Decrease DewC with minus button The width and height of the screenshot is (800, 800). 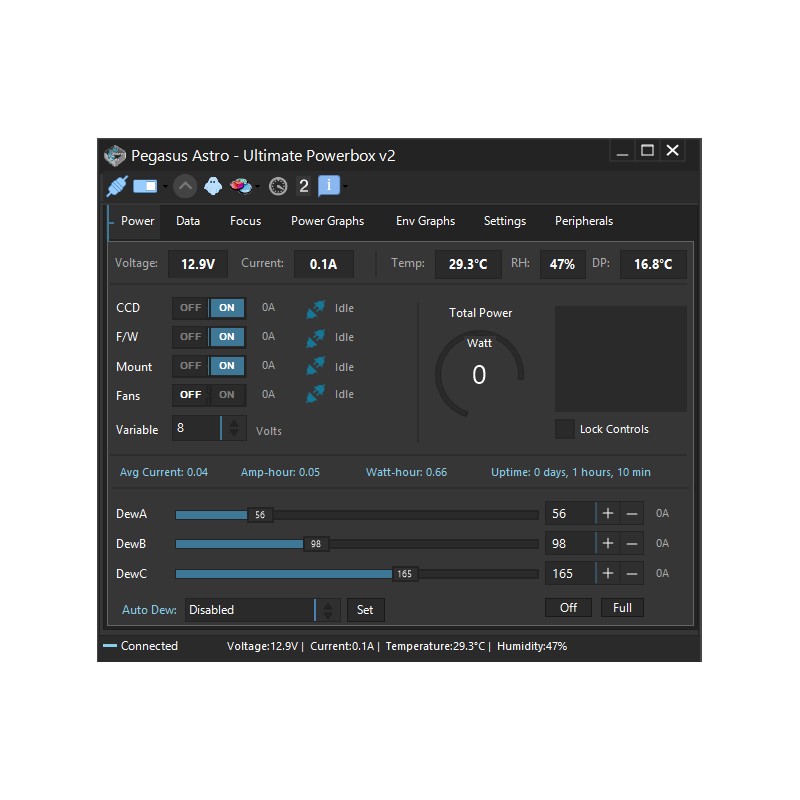(632, 573)
